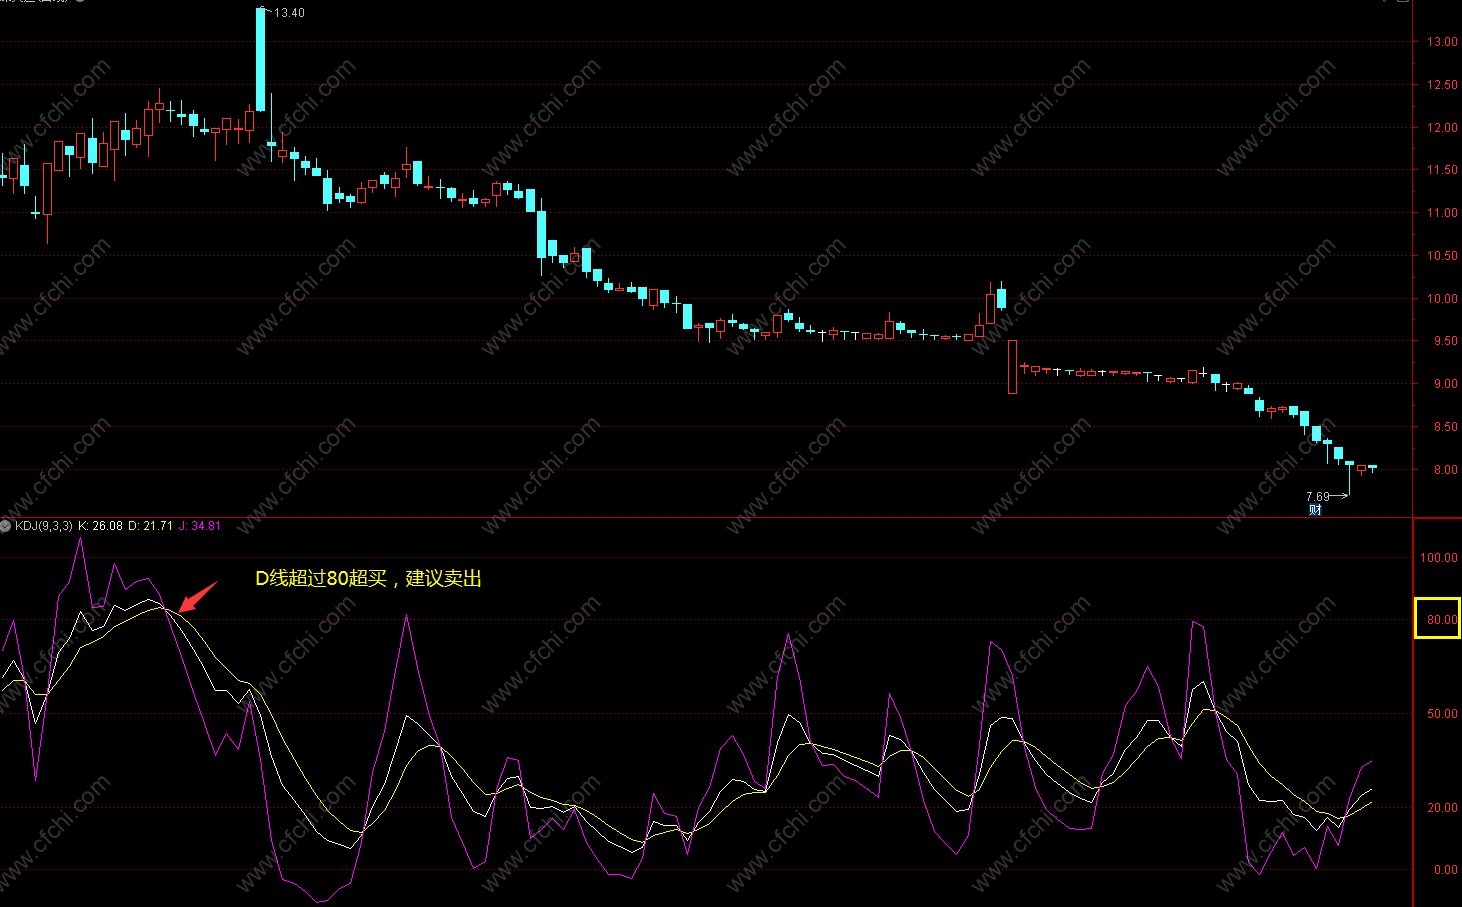This screenshot has height=907, width=1462.
Task: Click the 13.40 high price label
Action: coord(289,13)
